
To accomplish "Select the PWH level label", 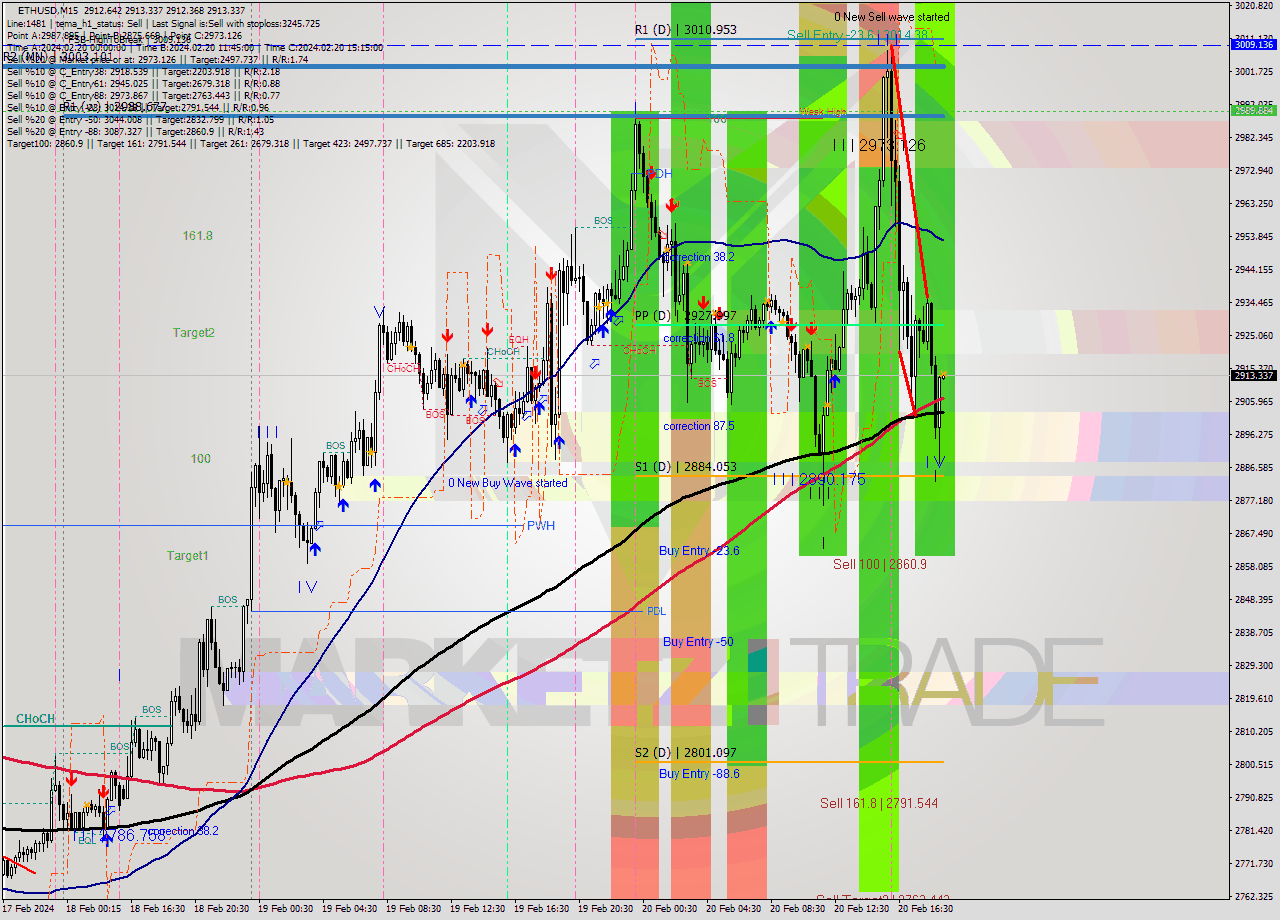I will [541, 526].
